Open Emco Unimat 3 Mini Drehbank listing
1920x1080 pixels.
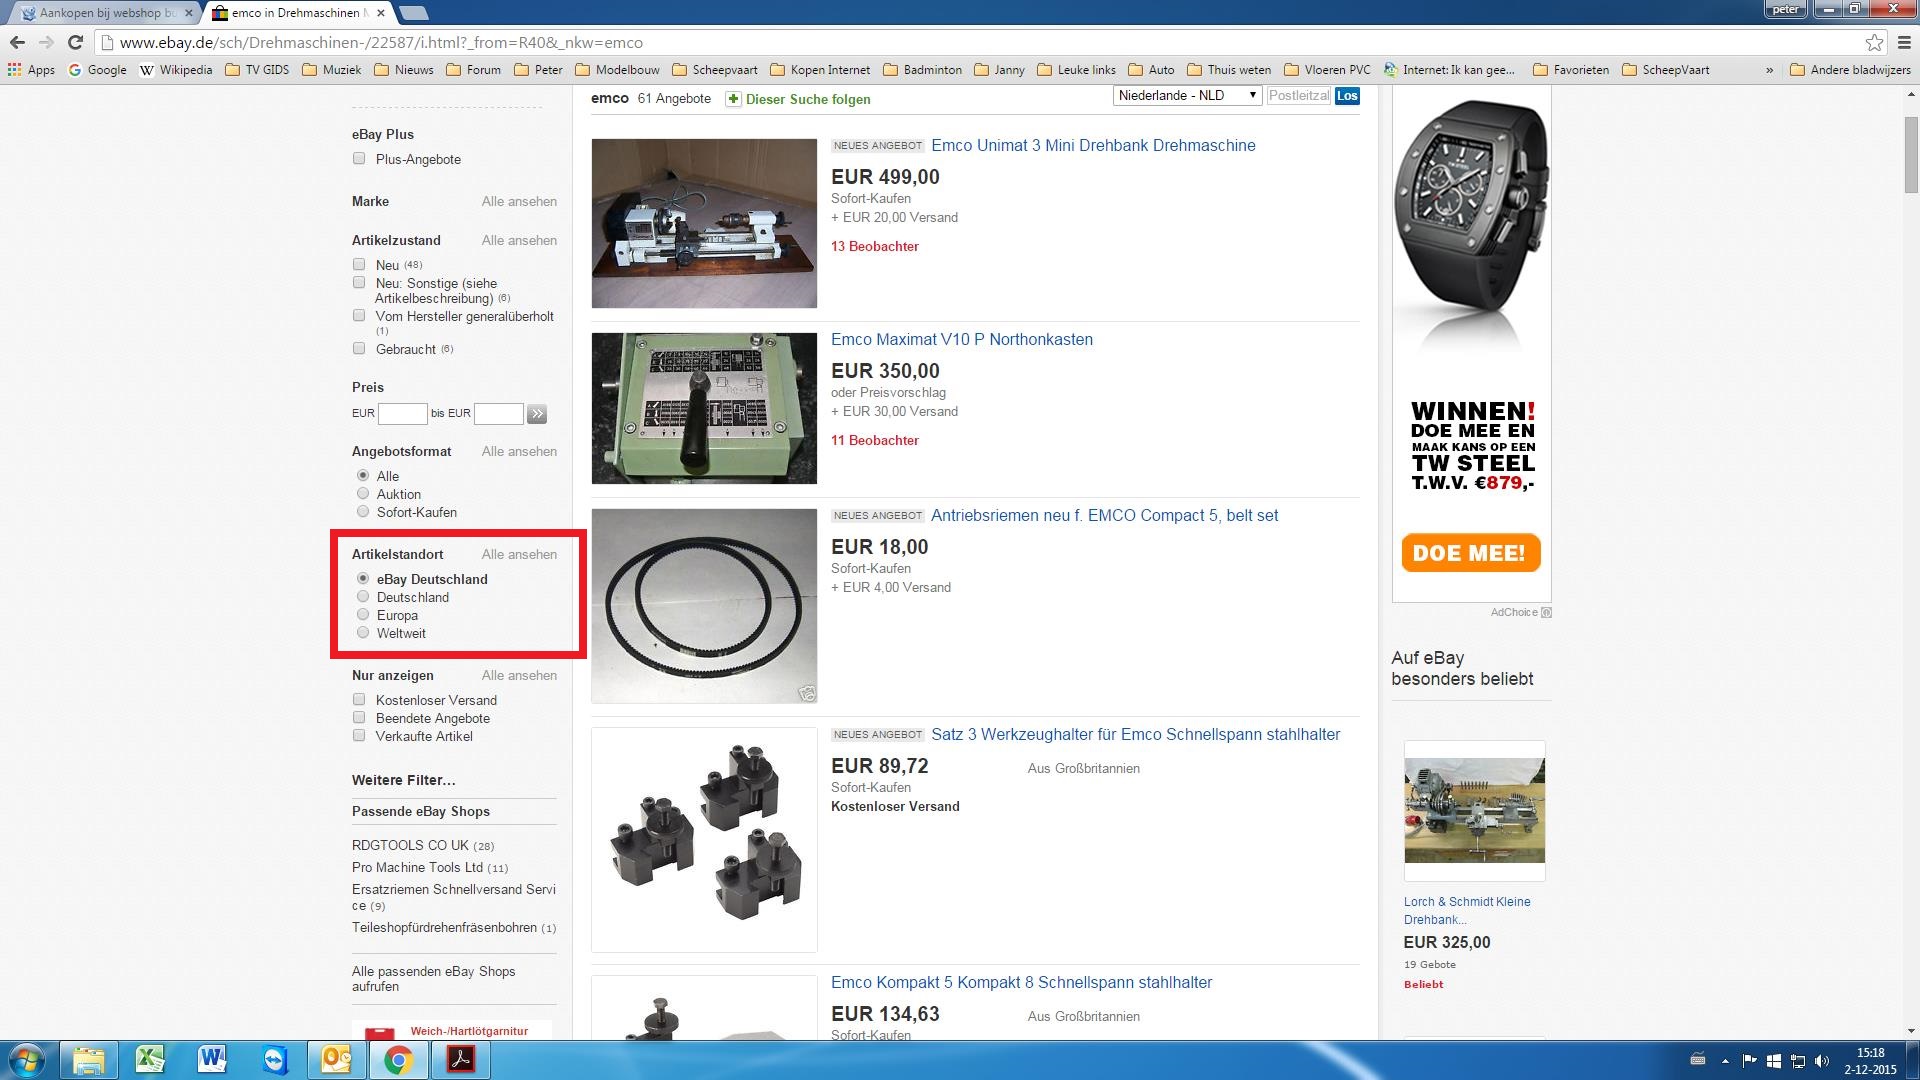click(x=1093, y=145)
